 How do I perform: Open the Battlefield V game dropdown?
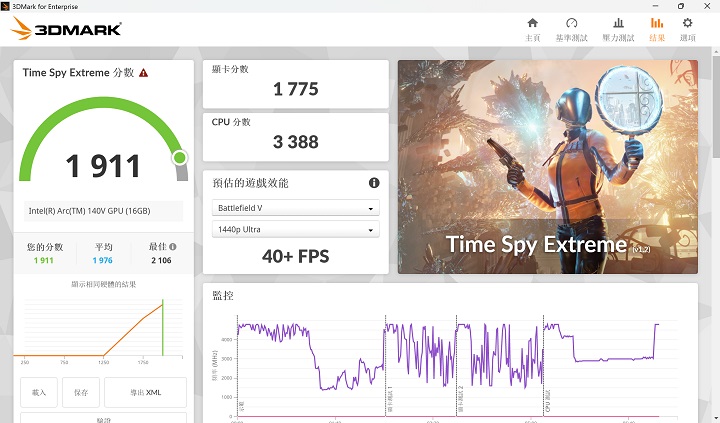pyautogui.click(x=296, y=208)
